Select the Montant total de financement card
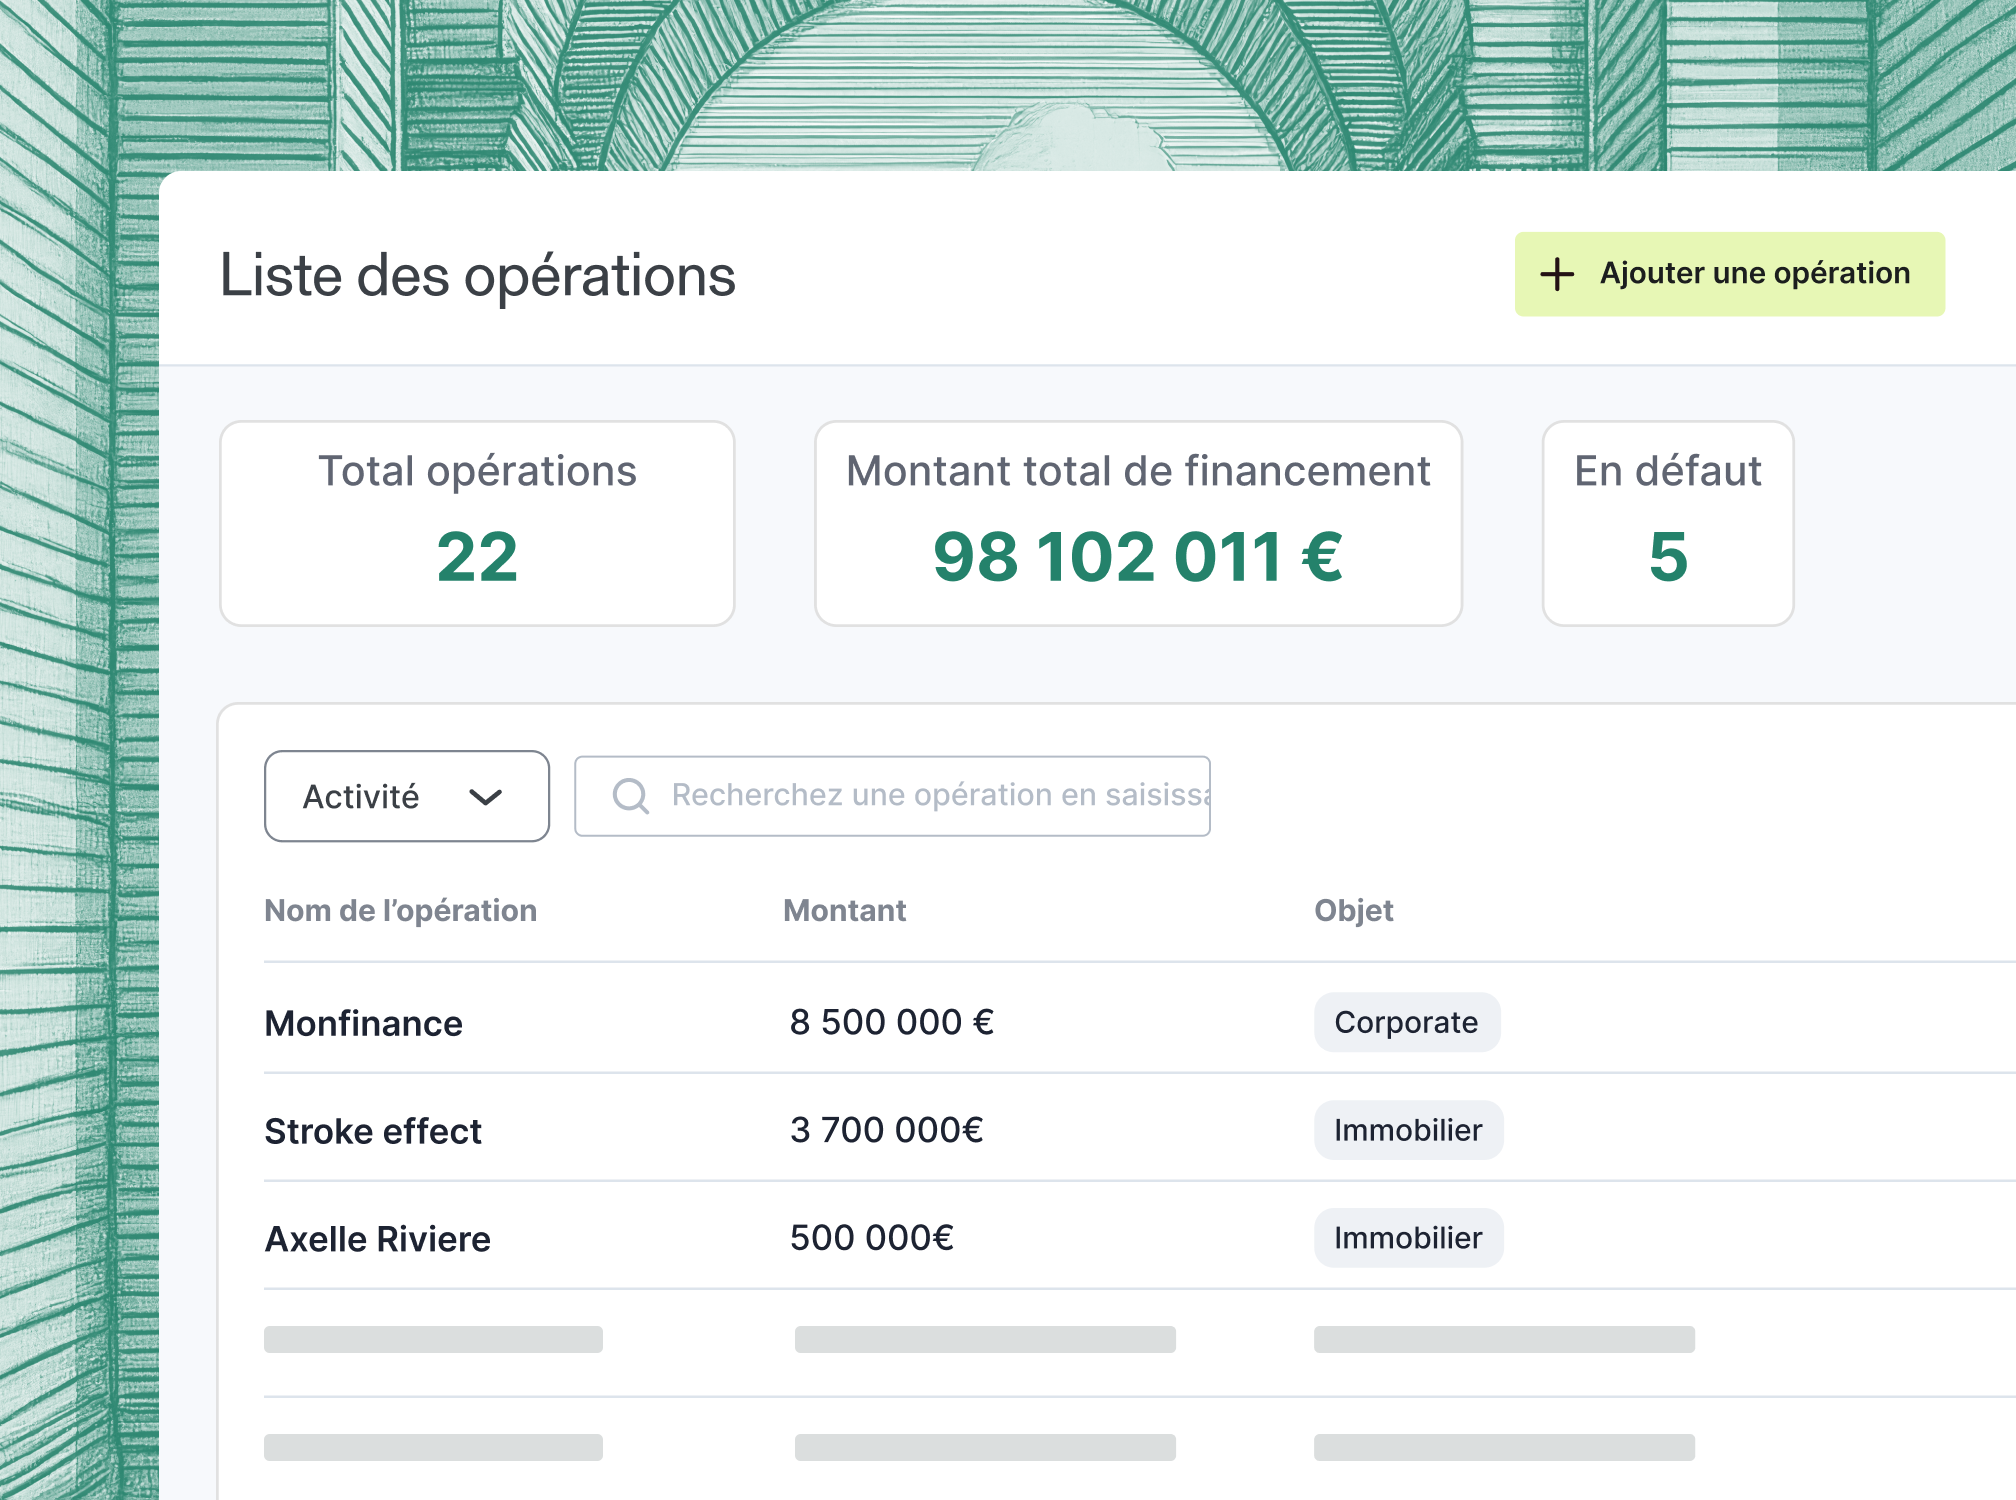The height and width of the screenshot is (1500, 2016). [1138, 523]
